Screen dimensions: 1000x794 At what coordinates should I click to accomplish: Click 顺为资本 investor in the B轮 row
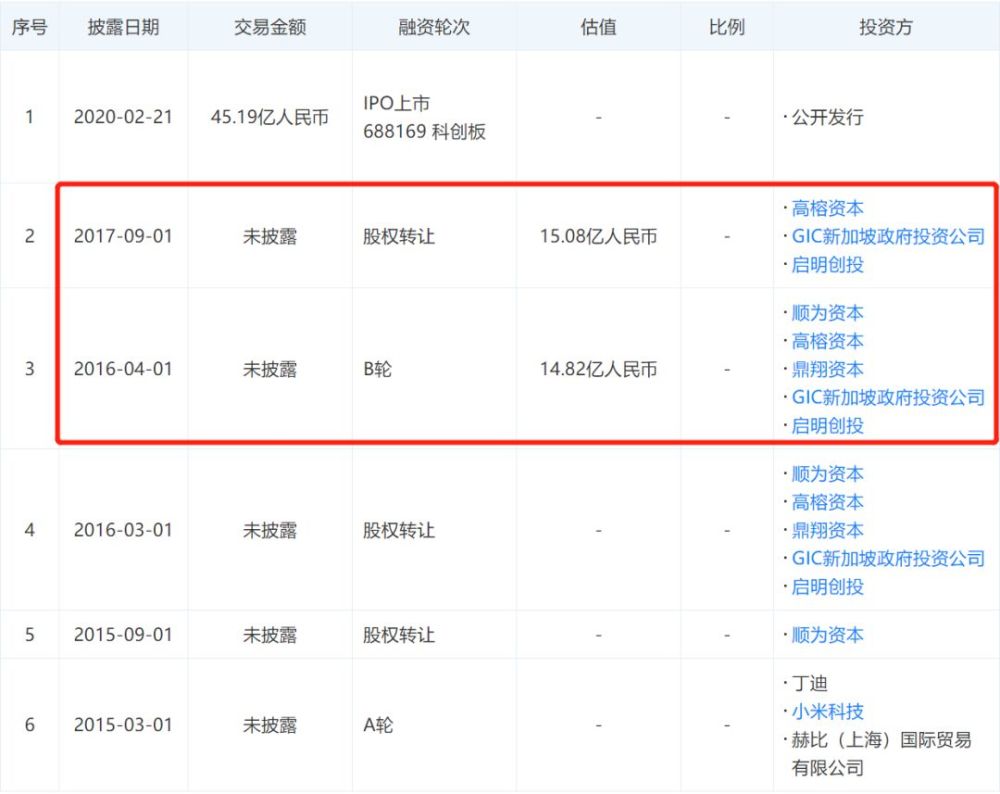(827, 313)
